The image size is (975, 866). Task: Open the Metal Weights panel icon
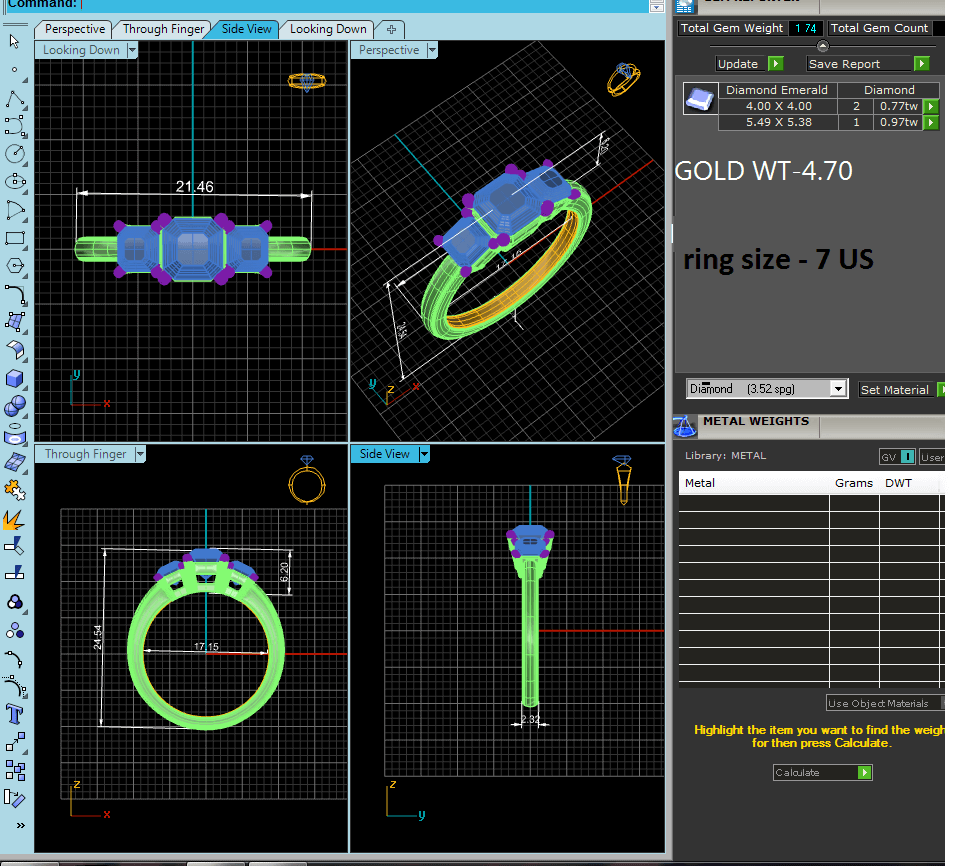(x=684, y=426)
